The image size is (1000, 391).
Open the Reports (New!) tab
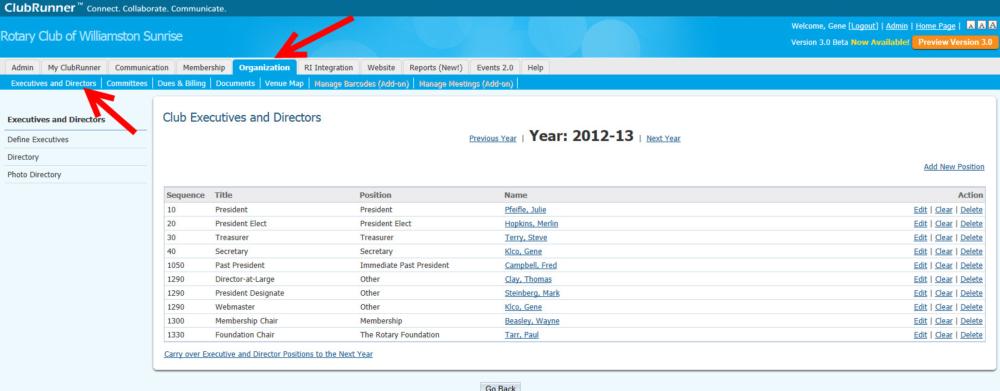pyautogui.click(x=436, y=68)
